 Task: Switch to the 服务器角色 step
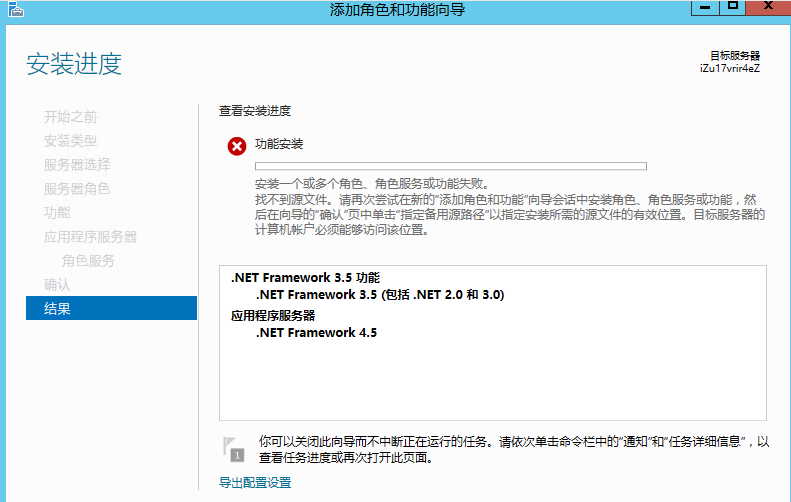coord(77,189)
